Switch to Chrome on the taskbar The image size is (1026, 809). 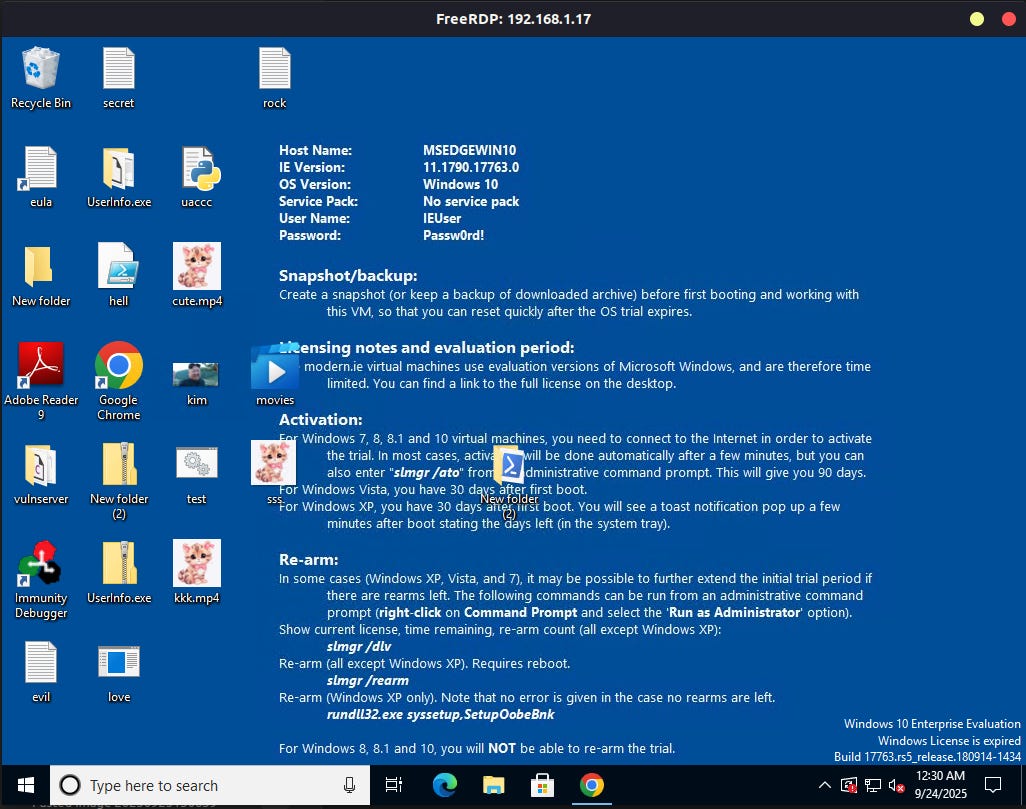tap(592, 785)
